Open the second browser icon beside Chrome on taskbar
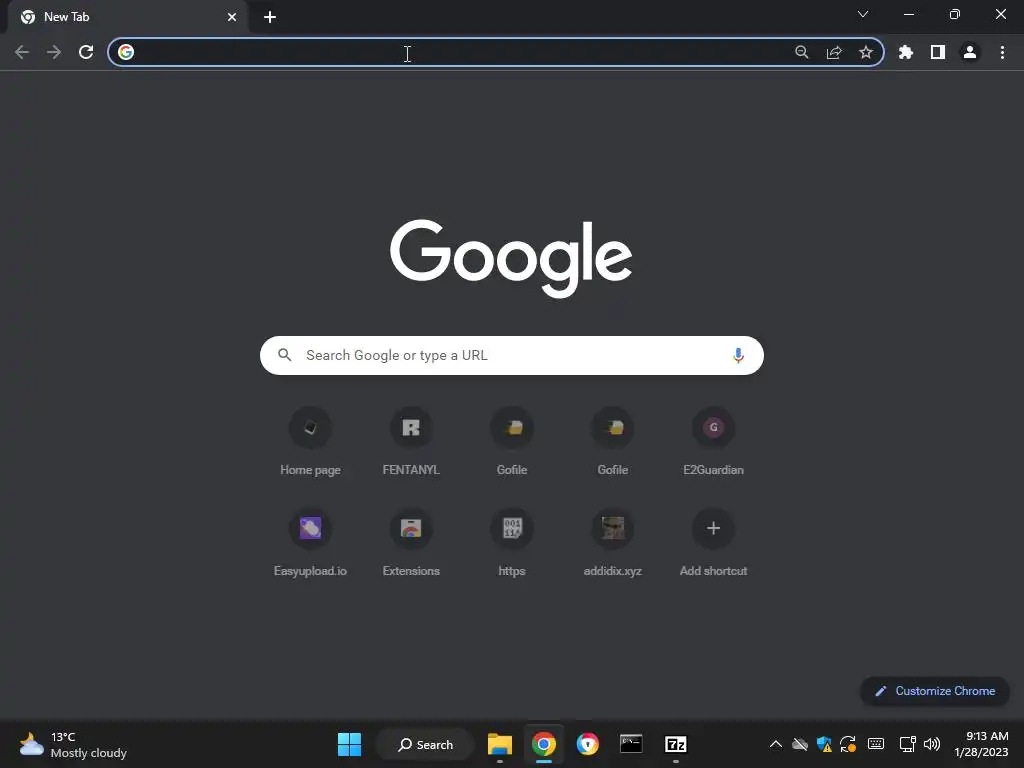This screenshot has width=1024, height=768. pos(587,744)
